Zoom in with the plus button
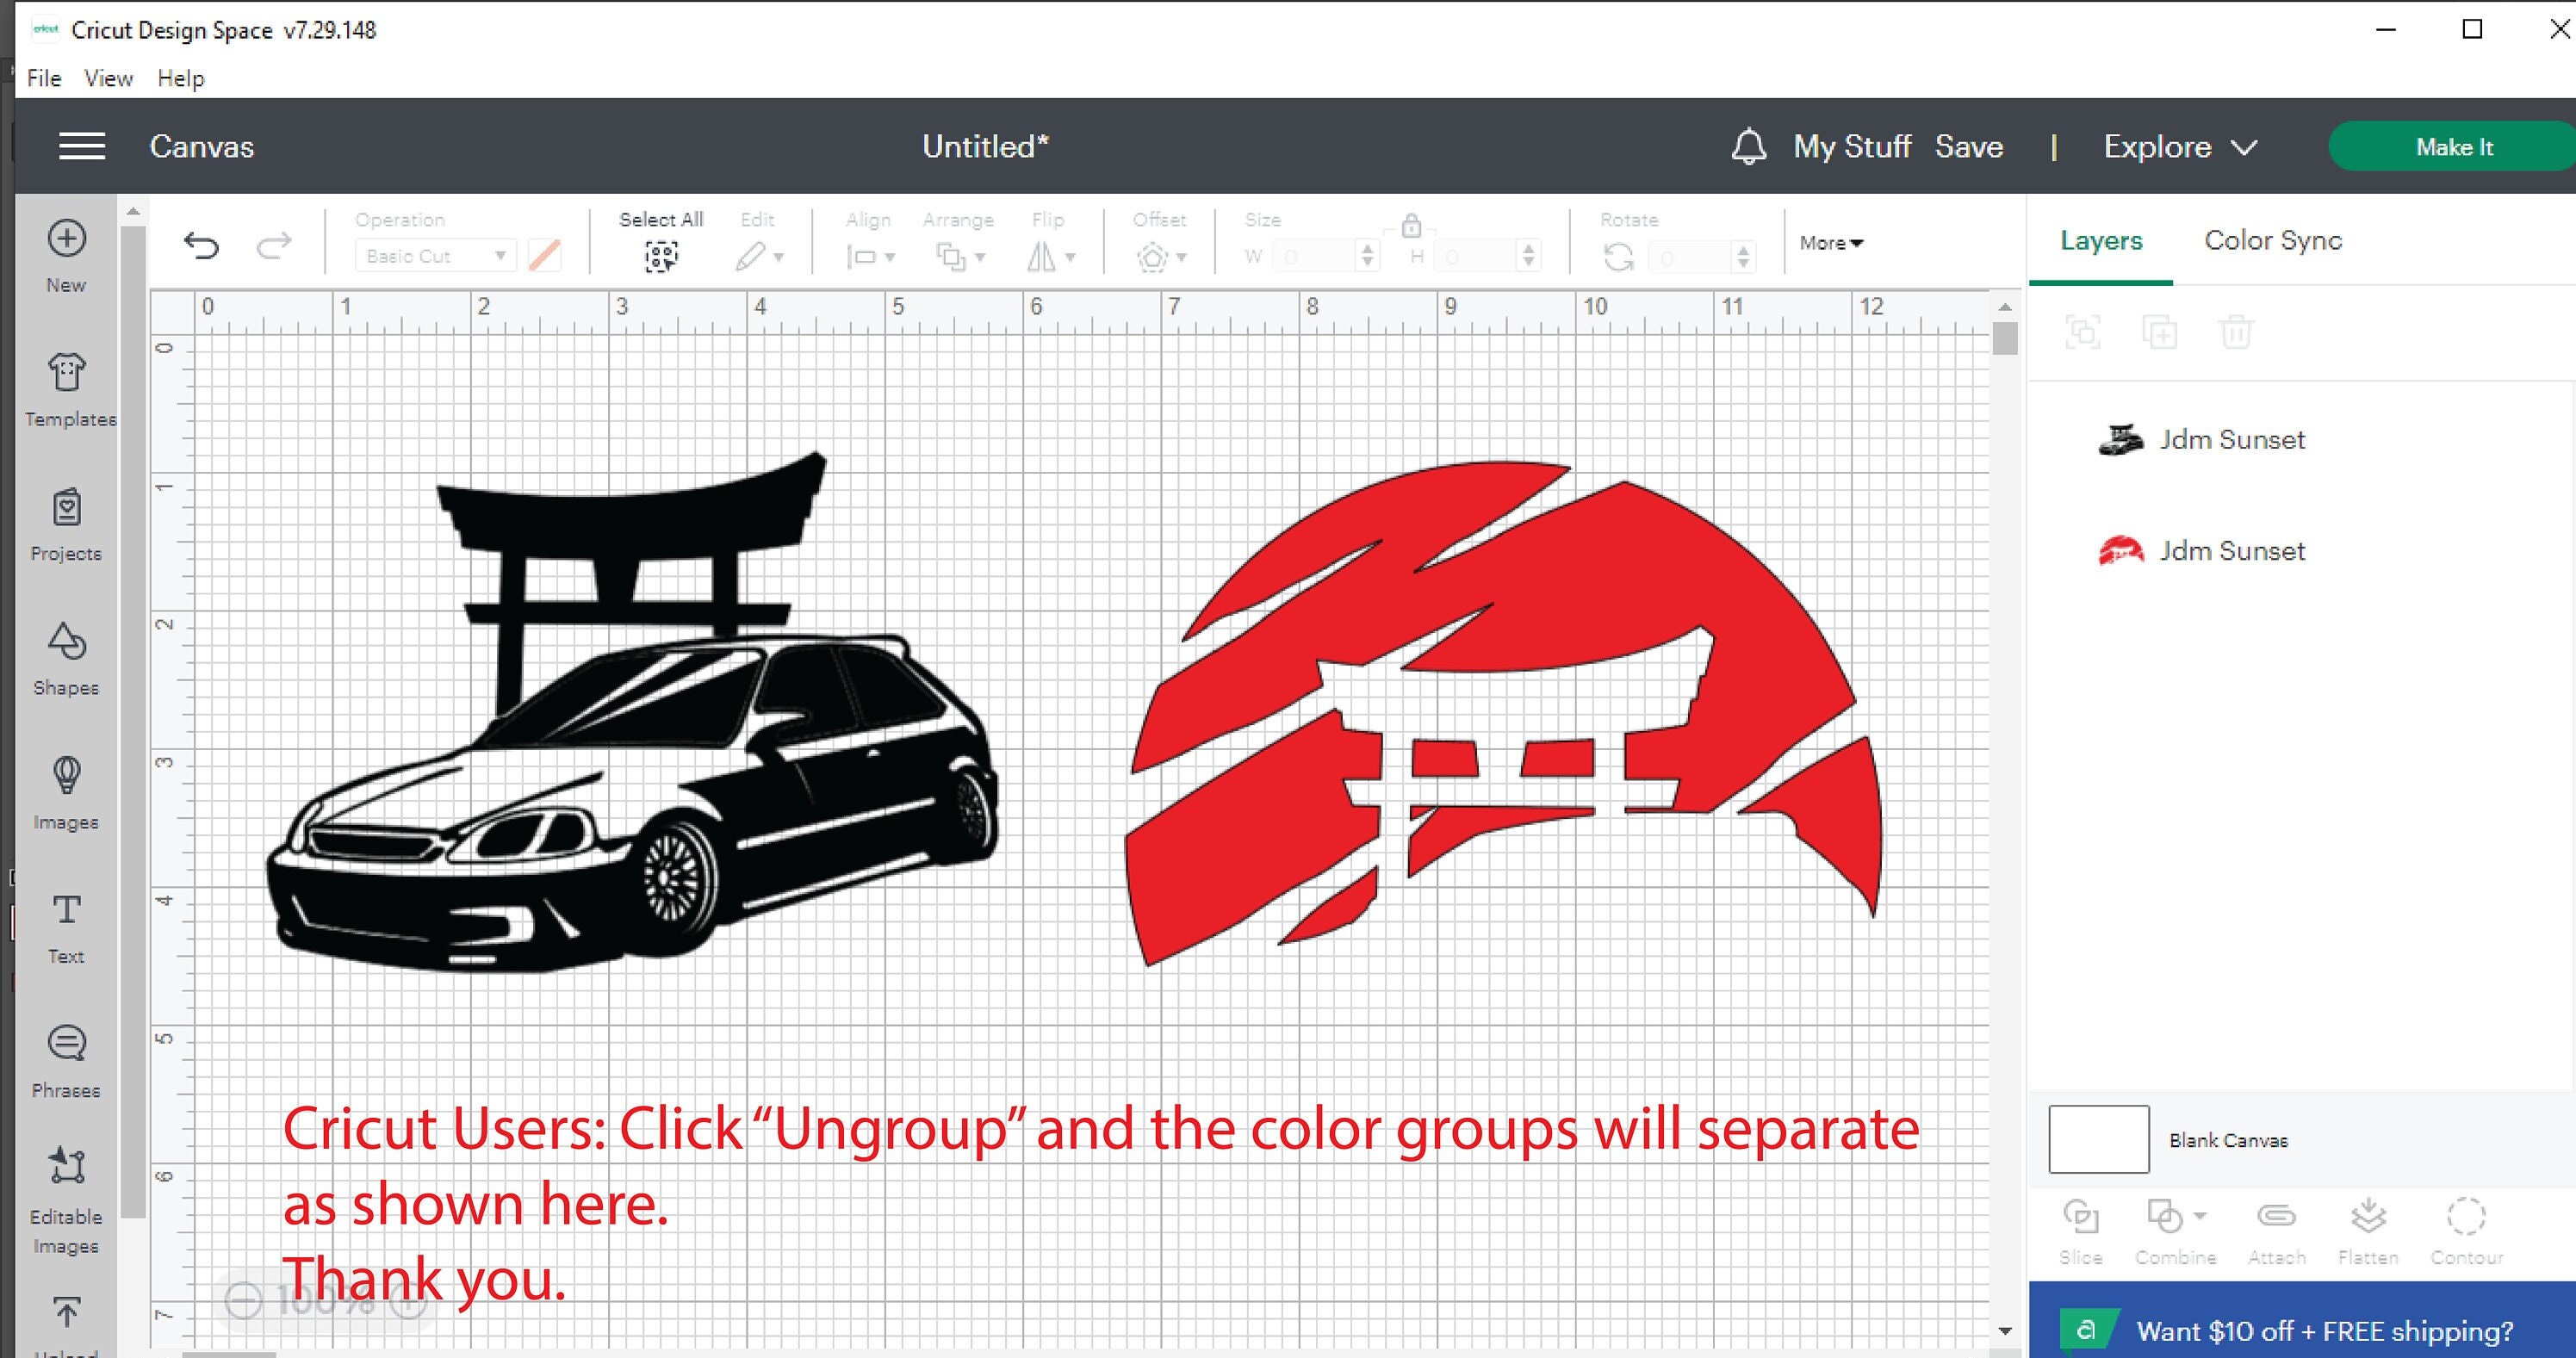The image size is (2576, 1358). [x=409, y=1300]
